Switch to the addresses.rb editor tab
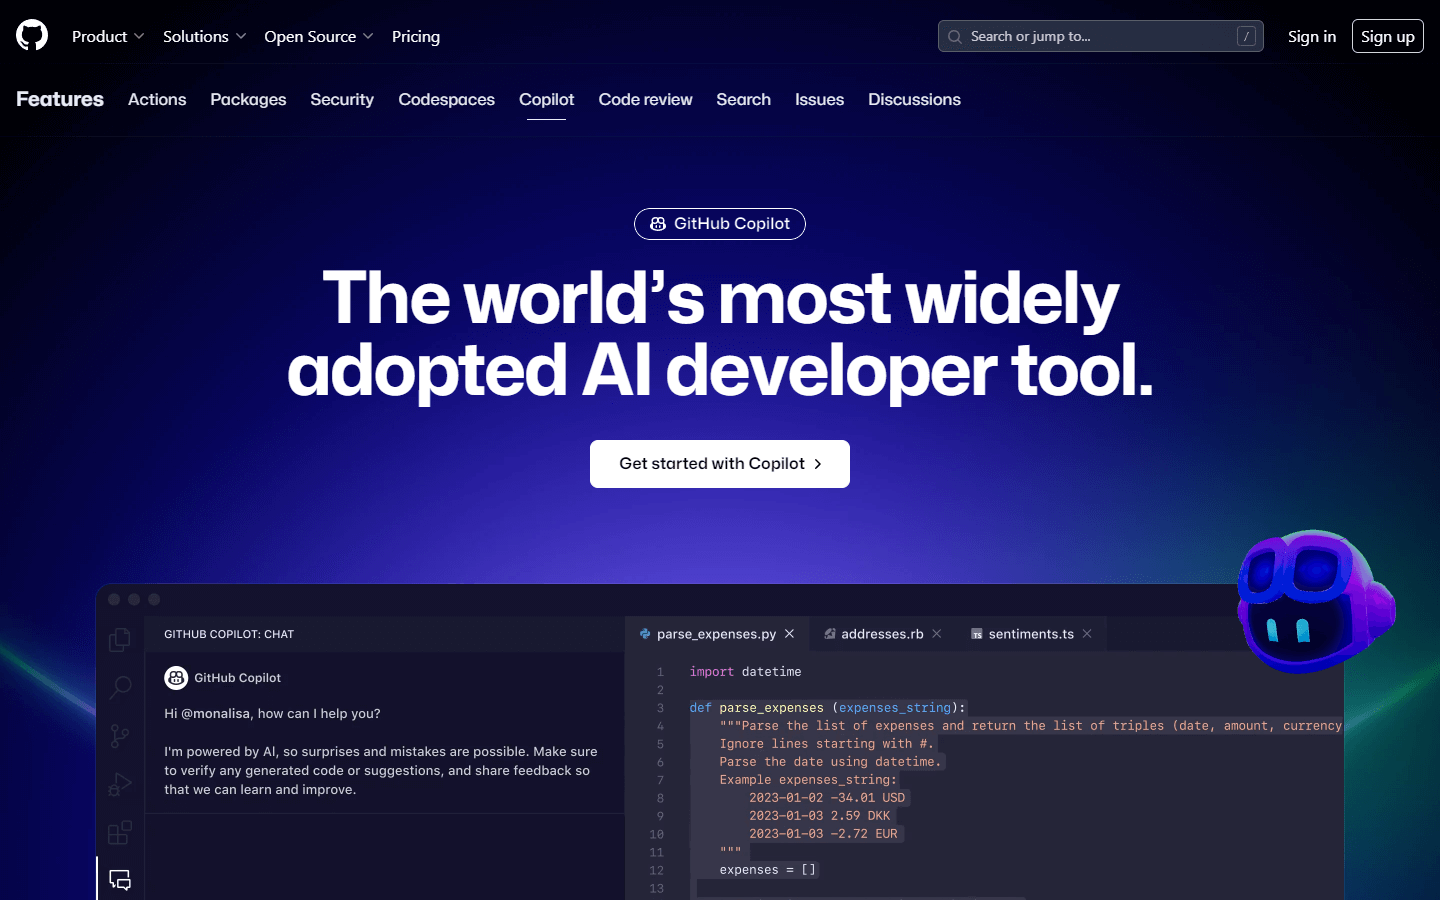1440x900 pixels. (x=882, y=634)
